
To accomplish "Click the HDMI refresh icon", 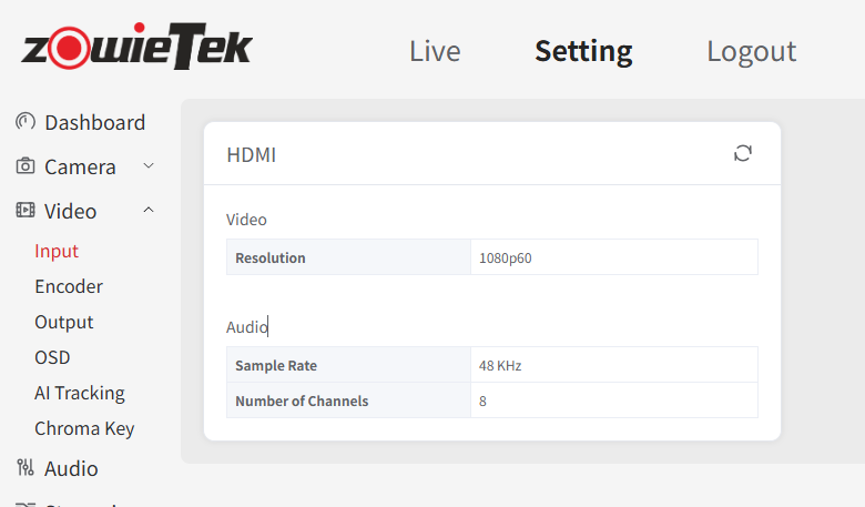I will 743,153.
